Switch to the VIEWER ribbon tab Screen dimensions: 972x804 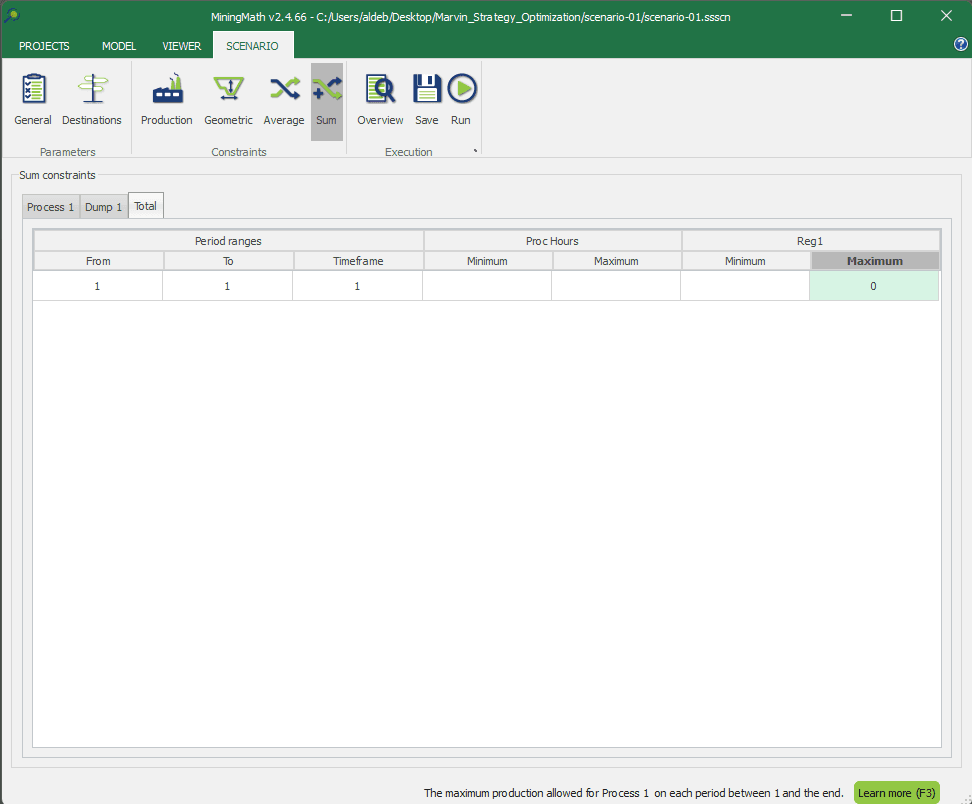(x=182, y=46)
